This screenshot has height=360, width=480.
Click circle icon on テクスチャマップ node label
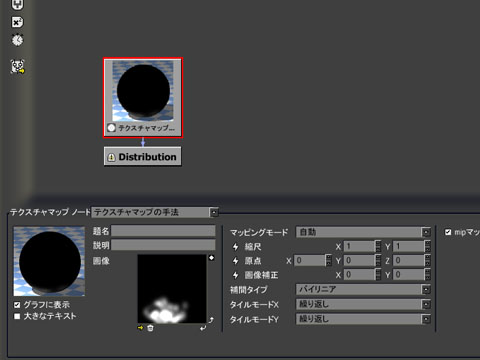tap(111, 128)
